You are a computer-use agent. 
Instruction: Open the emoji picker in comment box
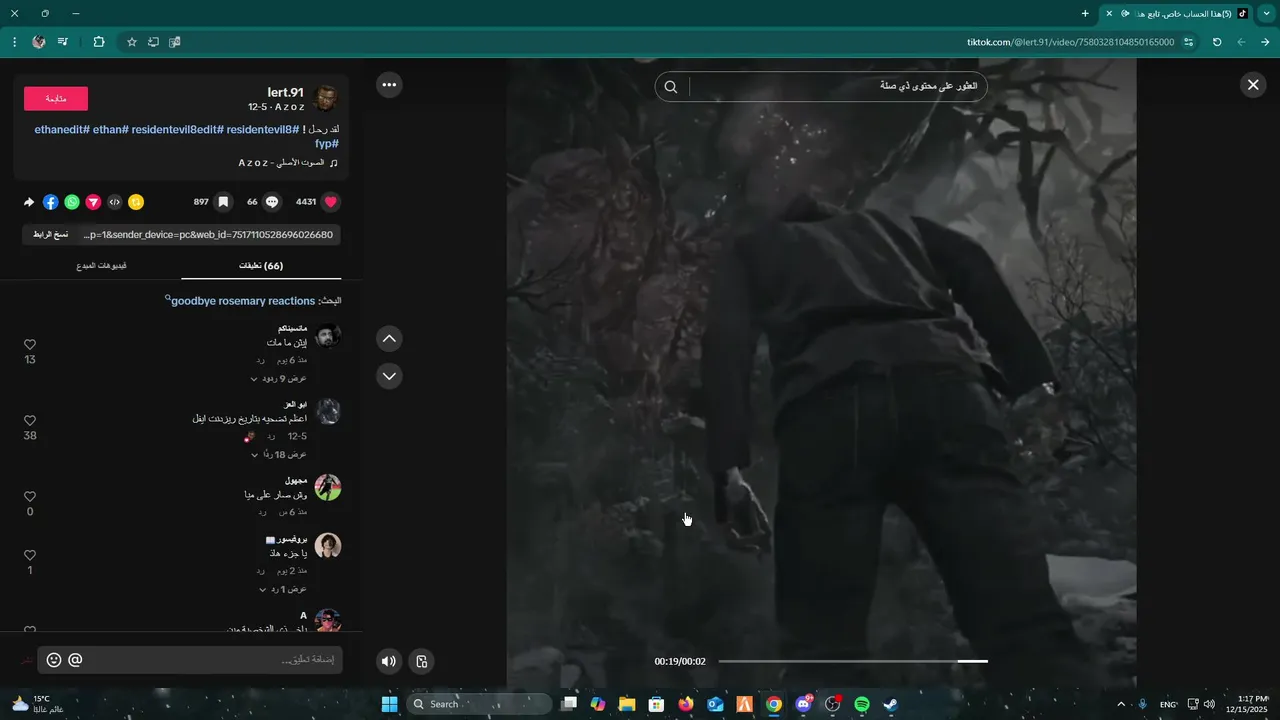(54, 660)
